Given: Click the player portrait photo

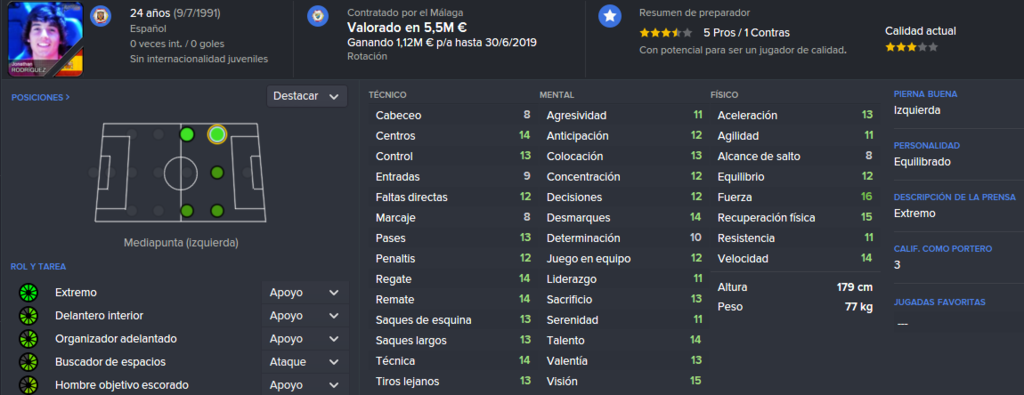Looking at the screenshot, I should pos(45,39).
